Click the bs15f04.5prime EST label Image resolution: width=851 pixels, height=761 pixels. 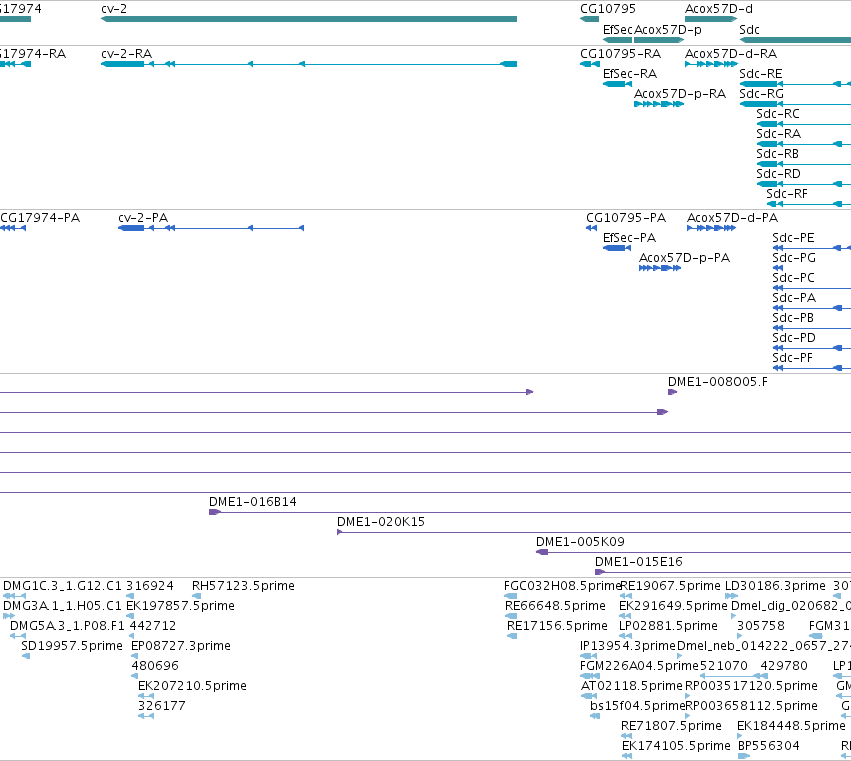[638, 707]
